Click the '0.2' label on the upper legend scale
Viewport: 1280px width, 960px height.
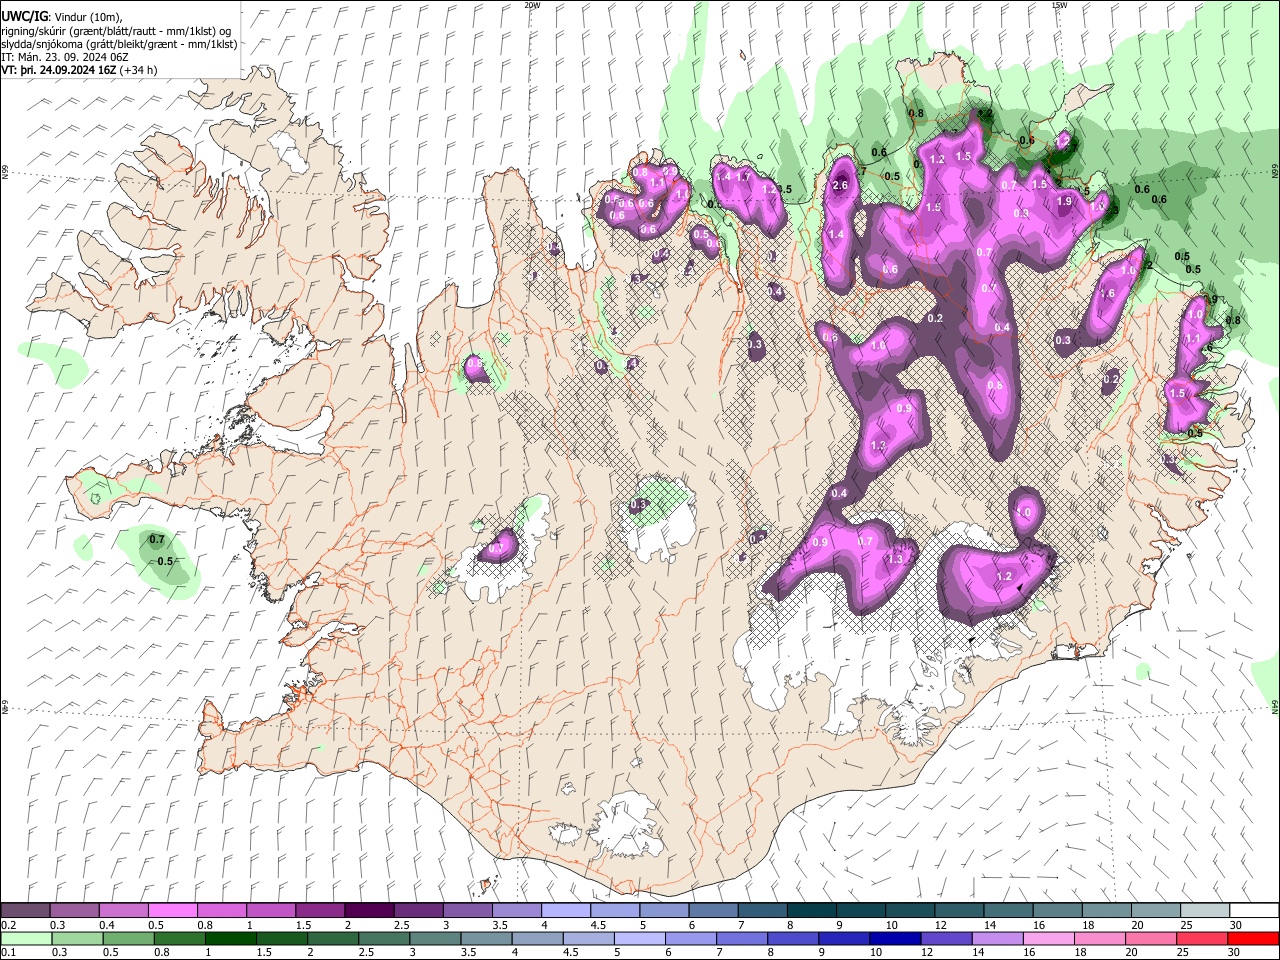point(9,925)
